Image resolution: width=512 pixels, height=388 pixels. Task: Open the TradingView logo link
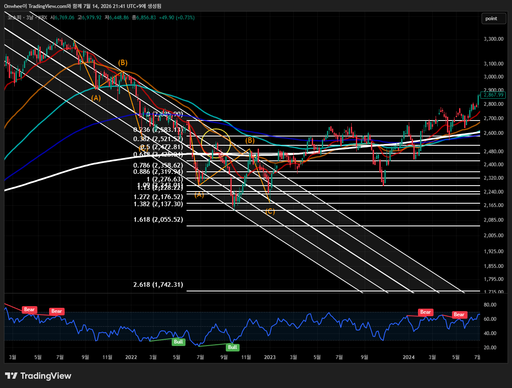[38, 376]
